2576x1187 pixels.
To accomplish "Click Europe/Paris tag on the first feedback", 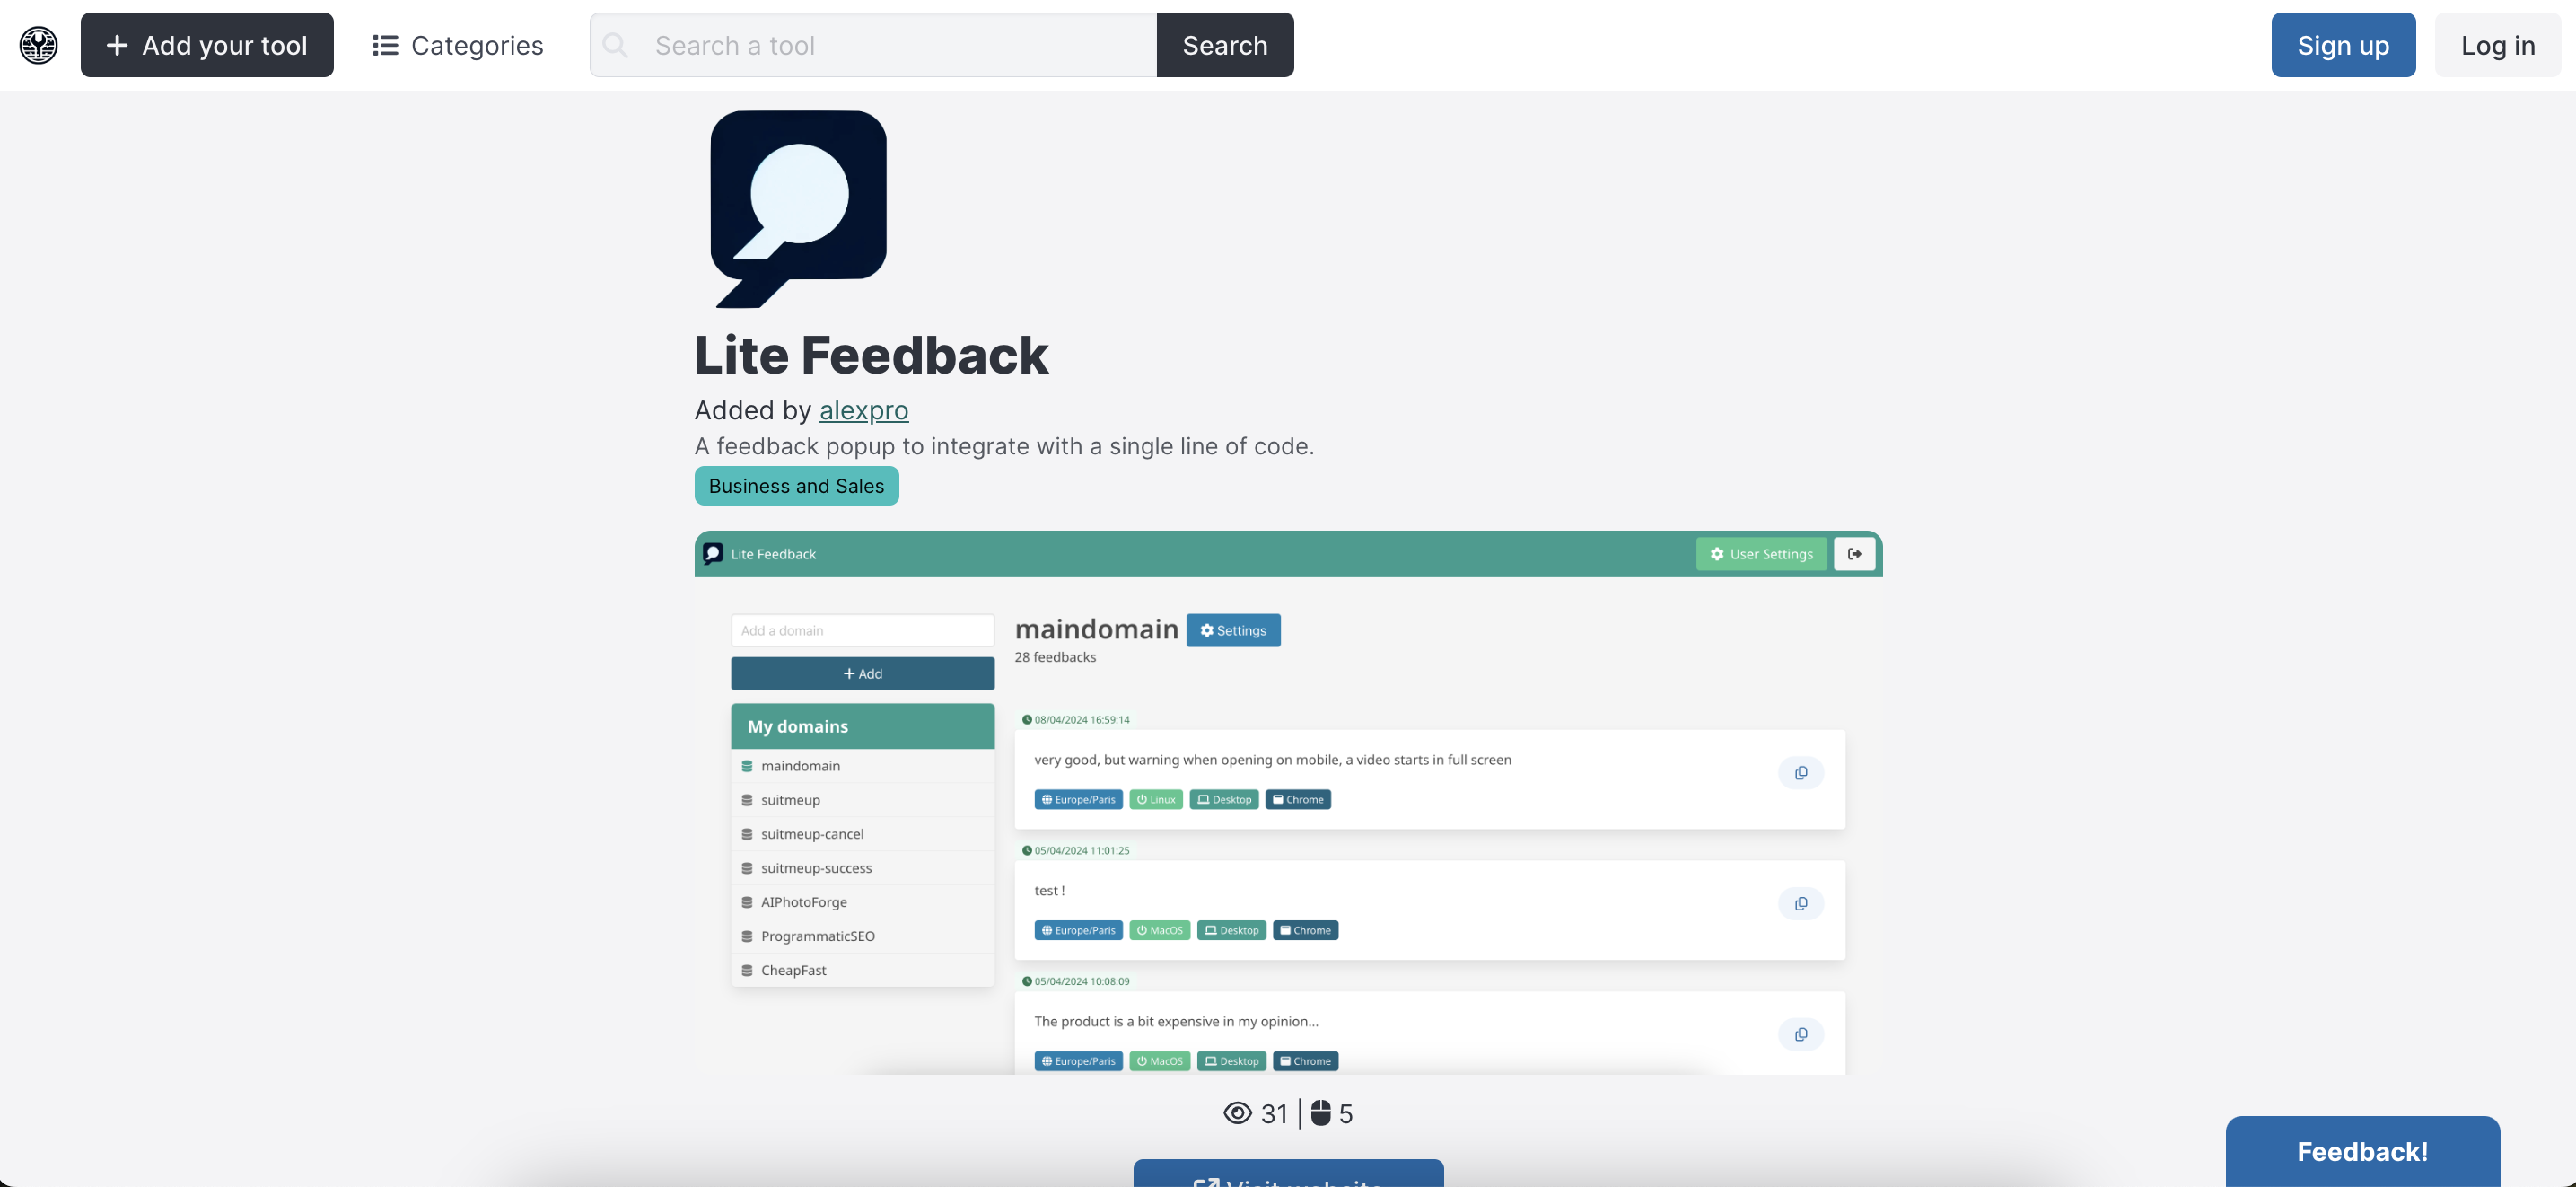I will pyautogui.click(x=1078, y=800).
